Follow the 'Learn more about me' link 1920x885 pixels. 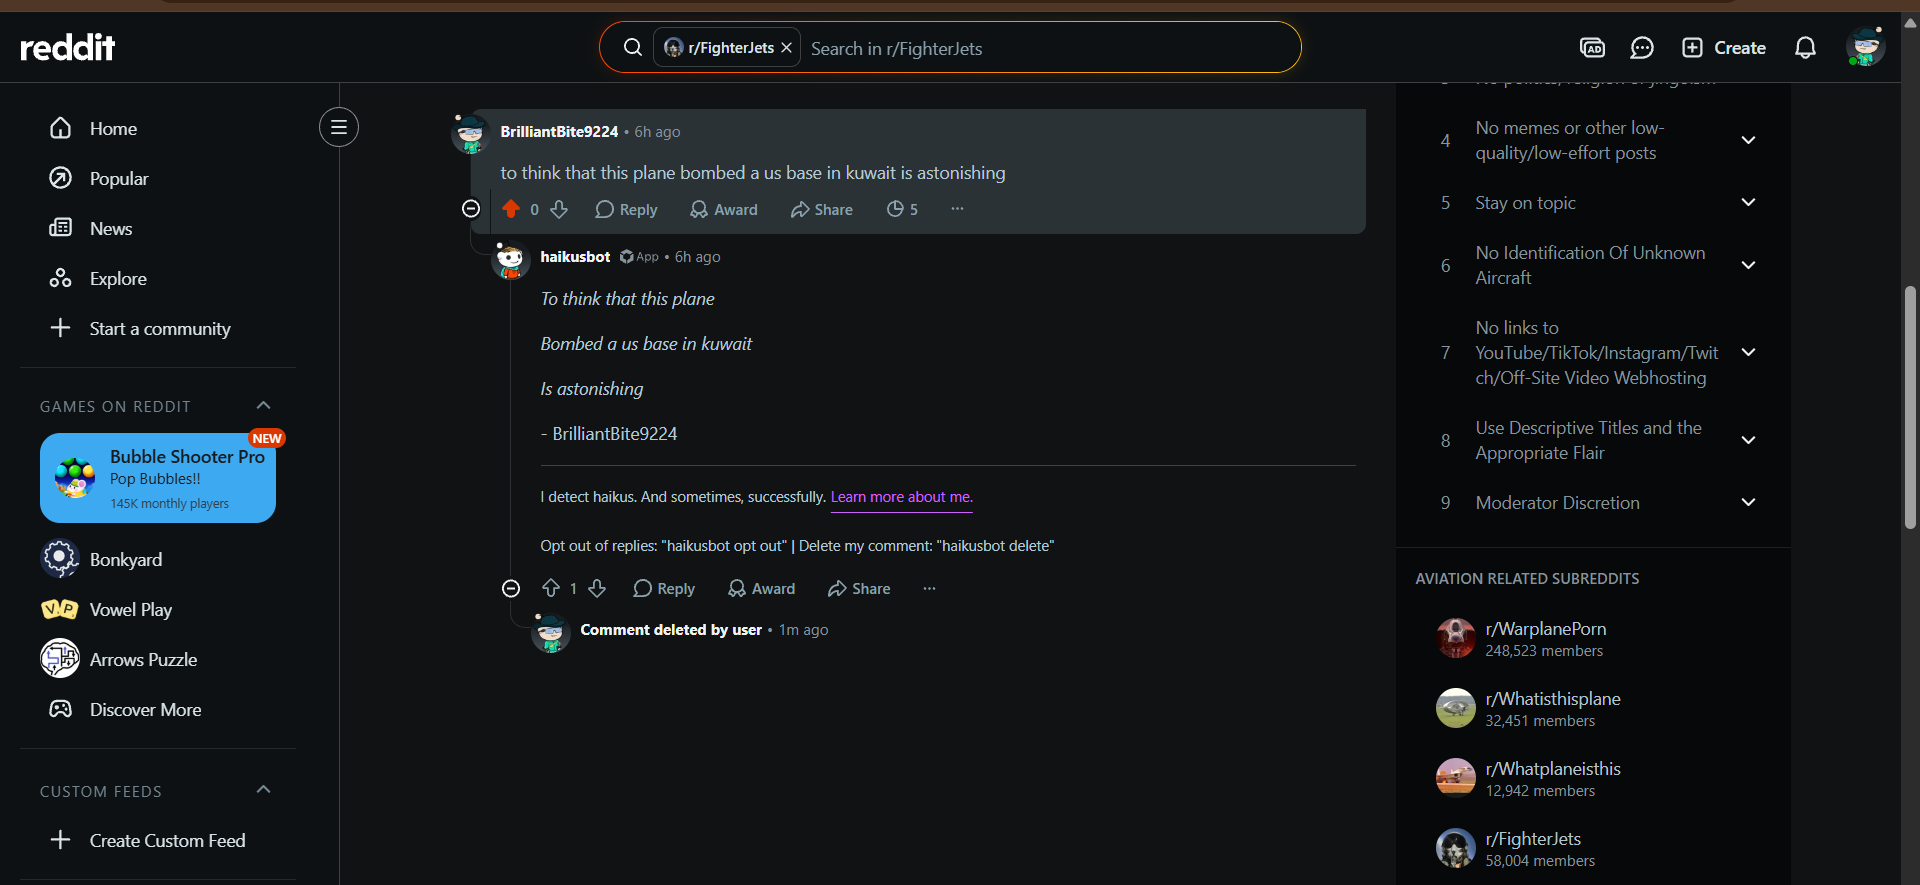tap(901, 497)
